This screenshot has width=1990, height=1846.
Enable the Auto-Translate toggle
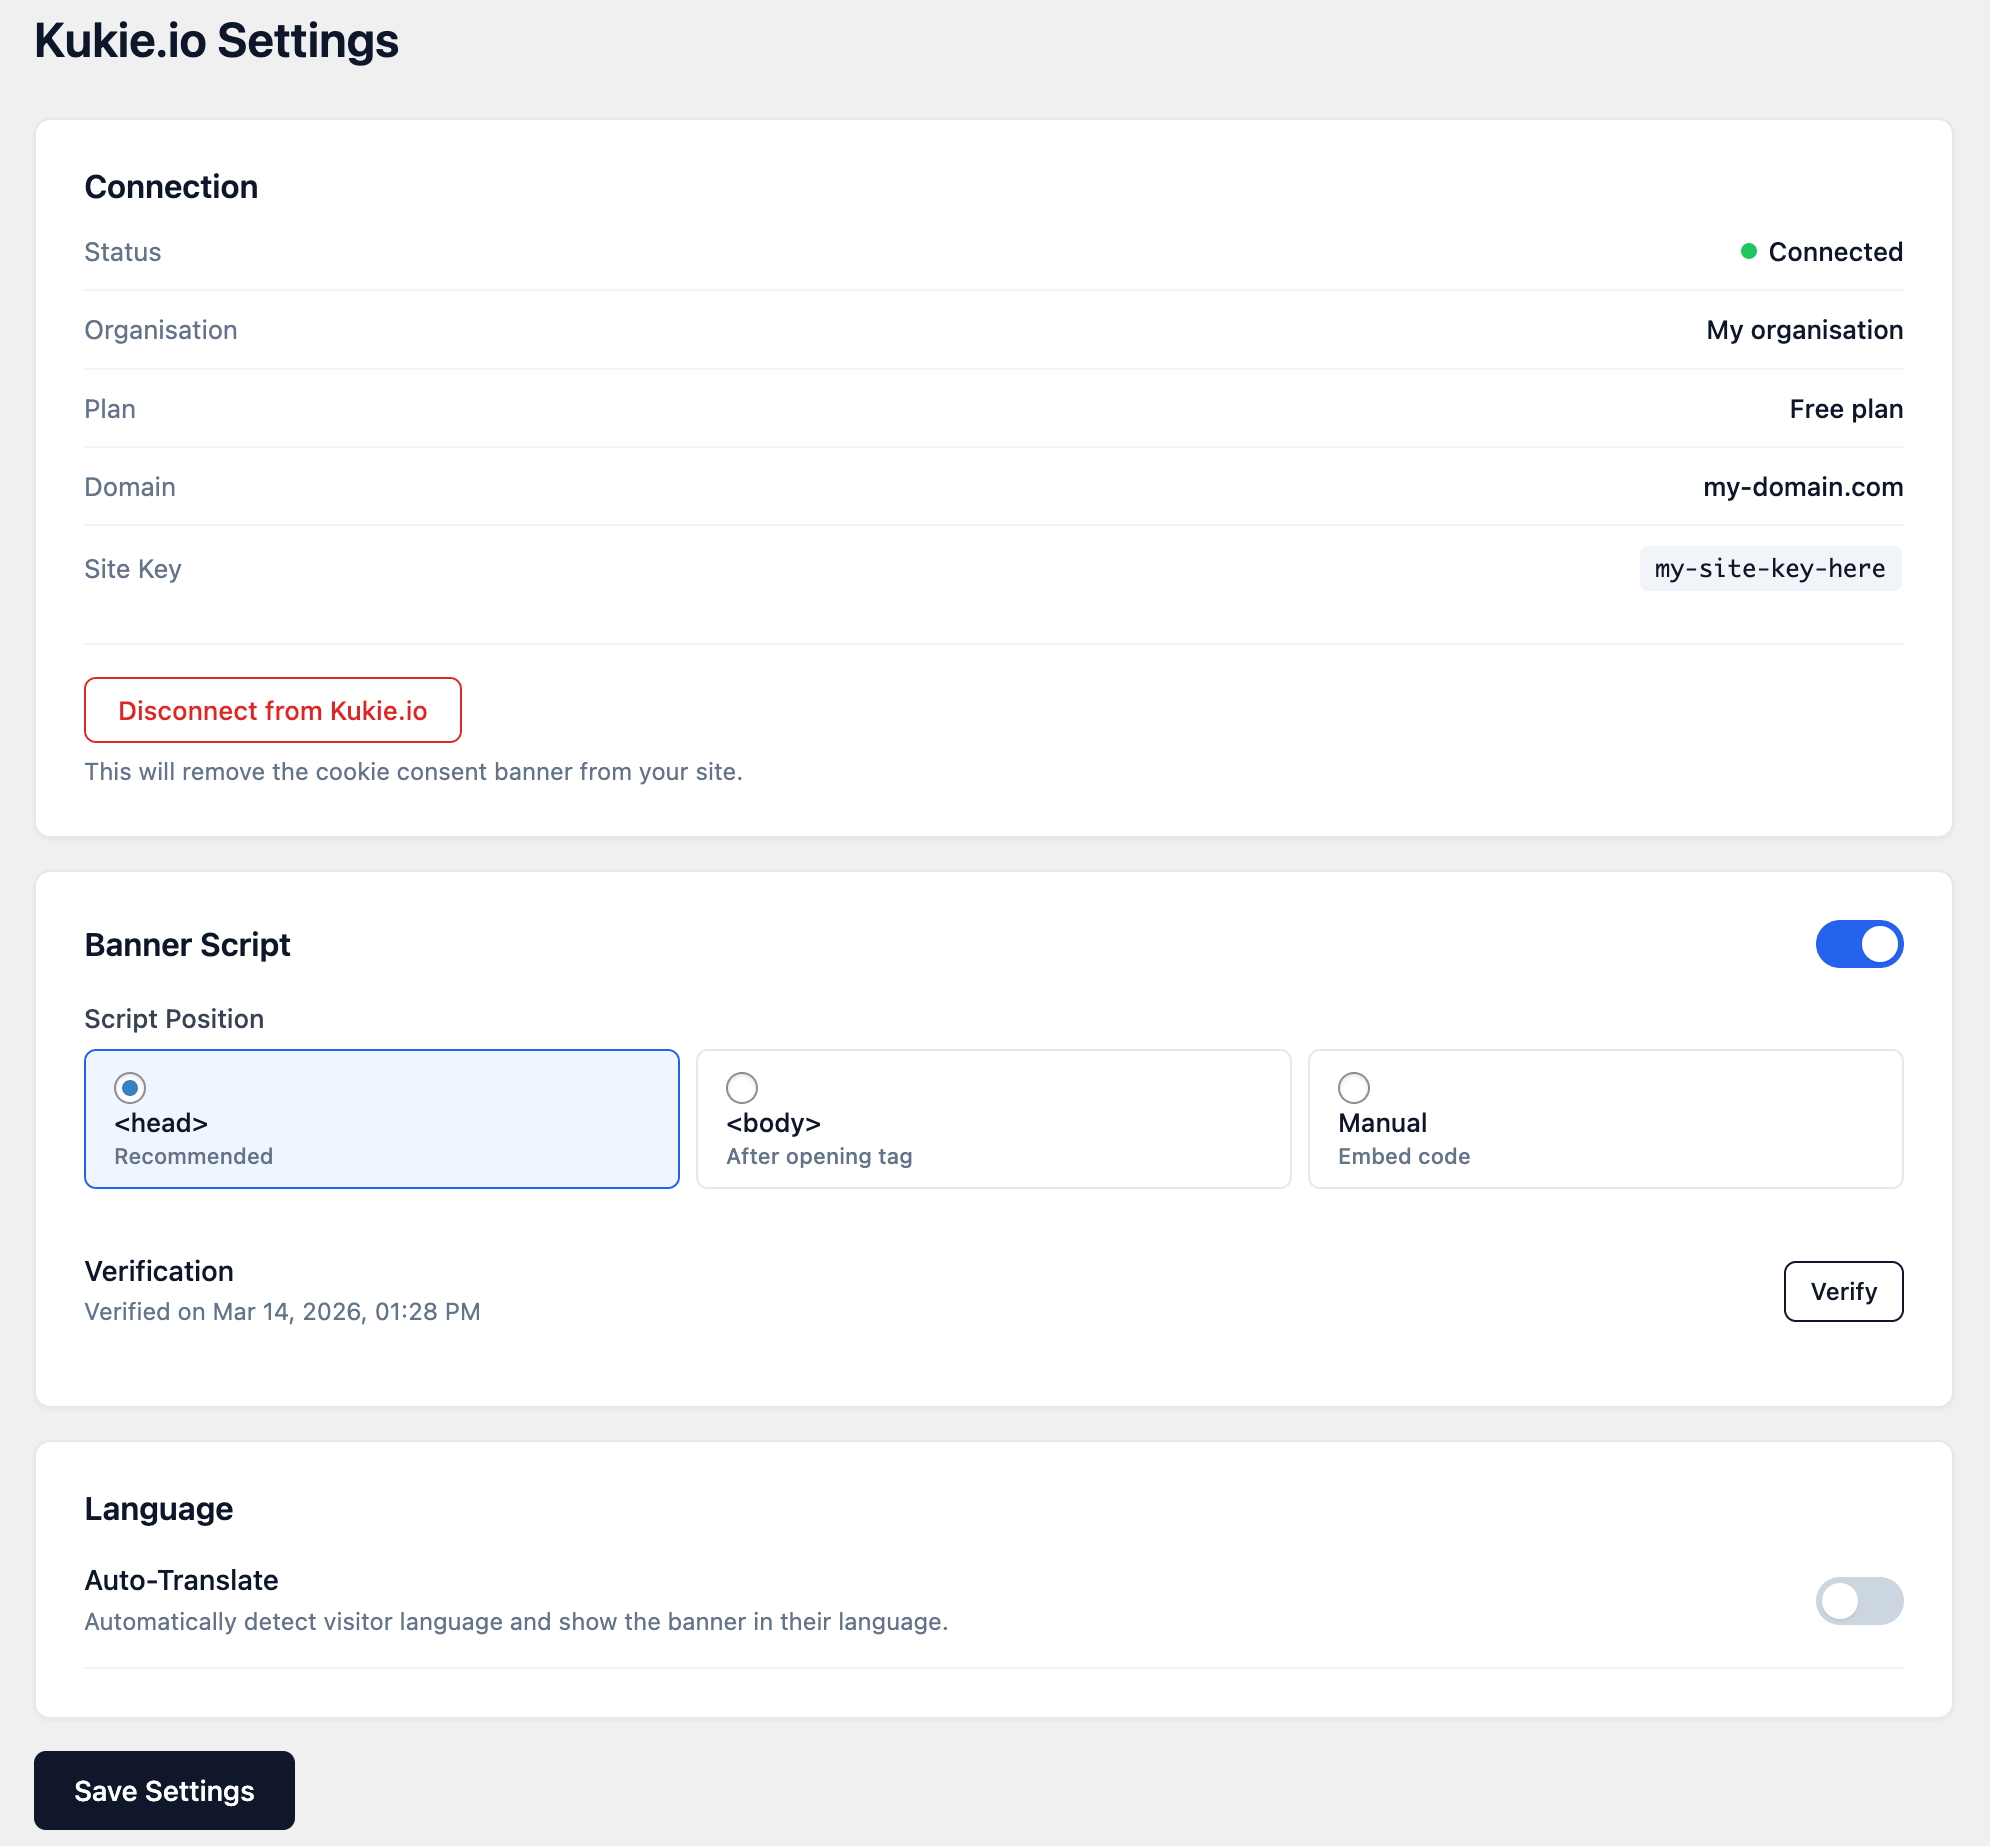pos(1860,1600)
